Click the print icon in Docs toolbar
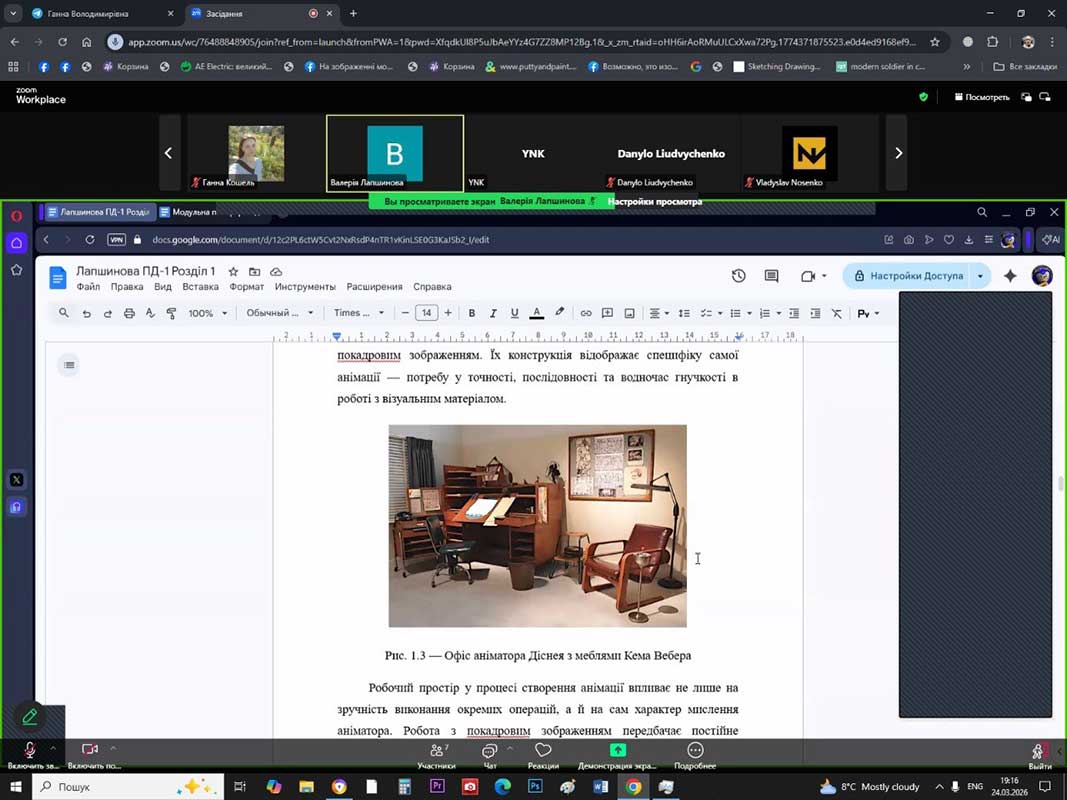1067x800 pixels. [129, 313]
